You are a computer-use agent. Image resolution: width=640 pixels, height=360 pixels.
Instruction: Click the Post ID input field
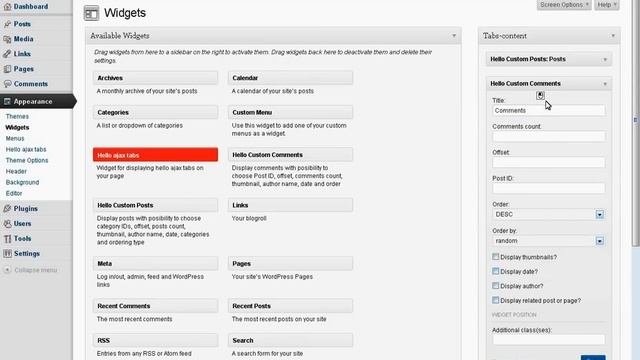pyautogui.click(x=548, y=189)
